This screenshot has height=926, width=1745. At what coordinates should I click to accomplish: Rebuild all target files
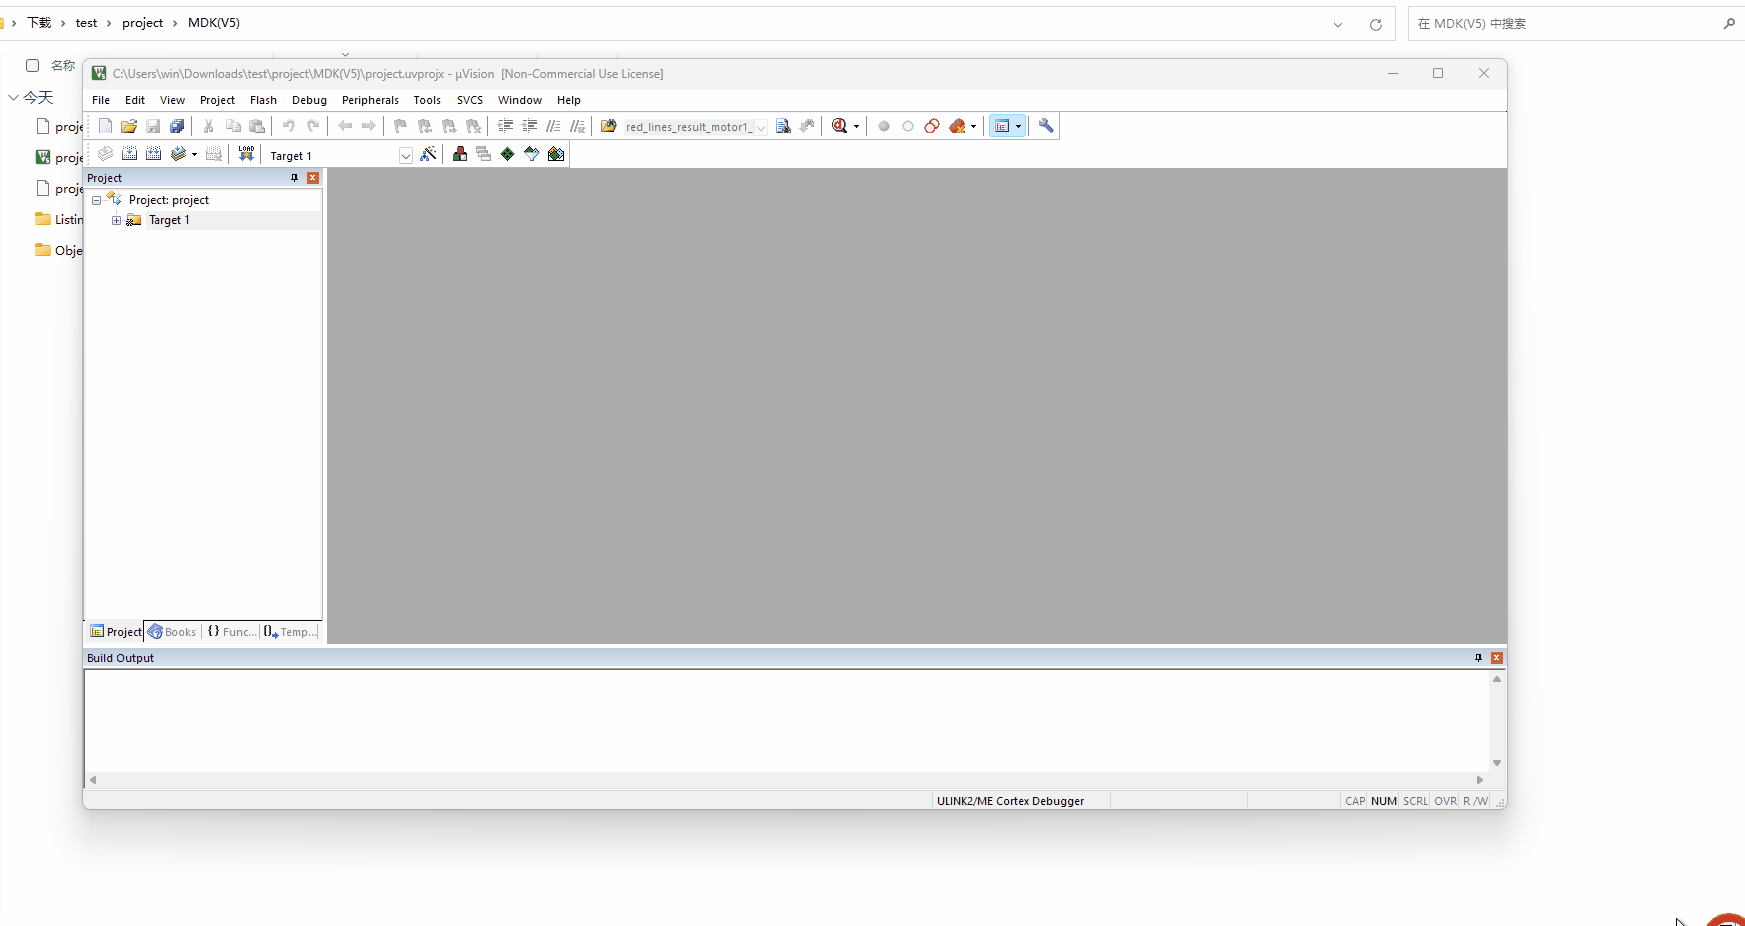point(153,153)
